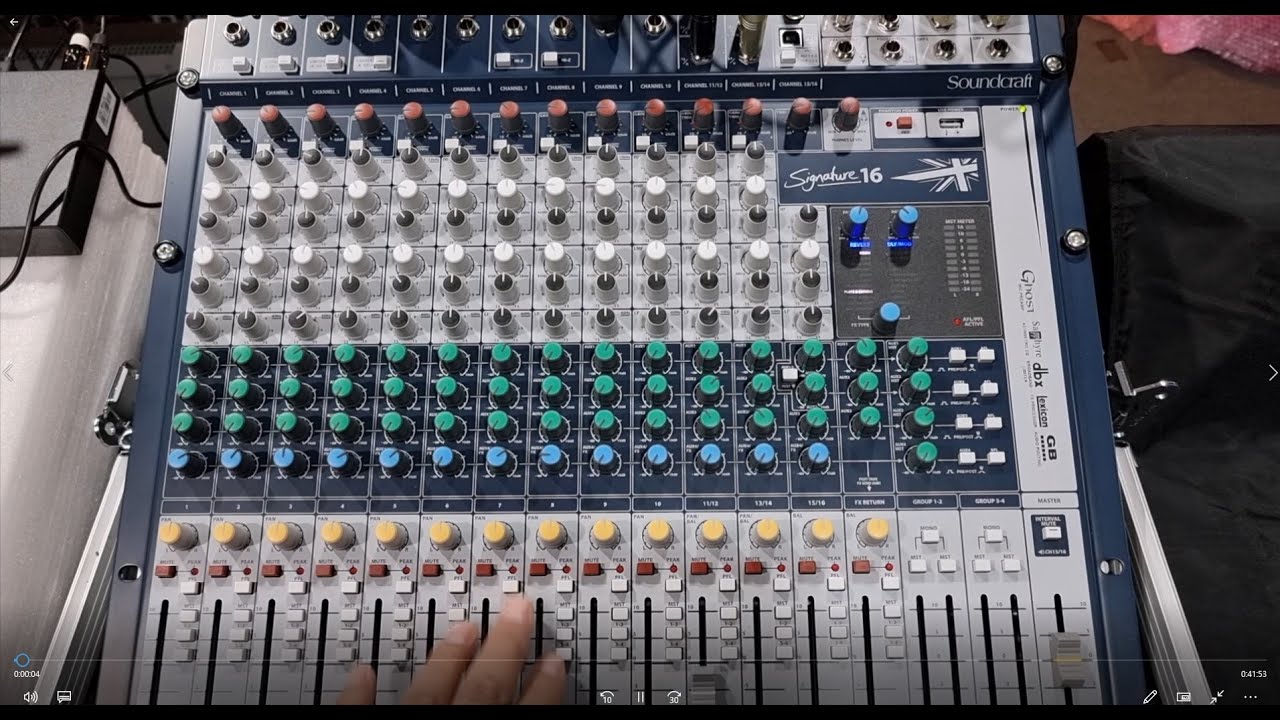Skip forward 30 seconds
Image resolution: width=1280 pixels, height=720 pixels.
(674, 696)
